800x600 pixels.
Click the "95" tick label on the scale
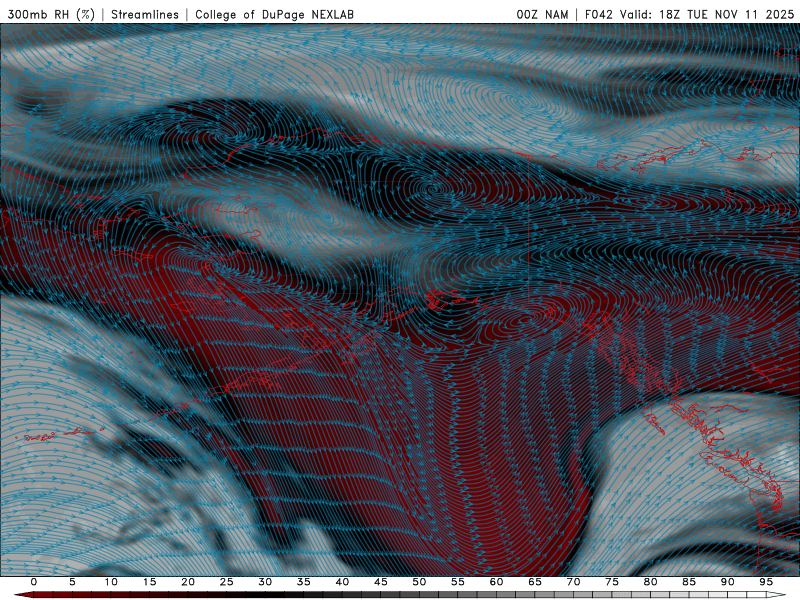click(765, 582)
